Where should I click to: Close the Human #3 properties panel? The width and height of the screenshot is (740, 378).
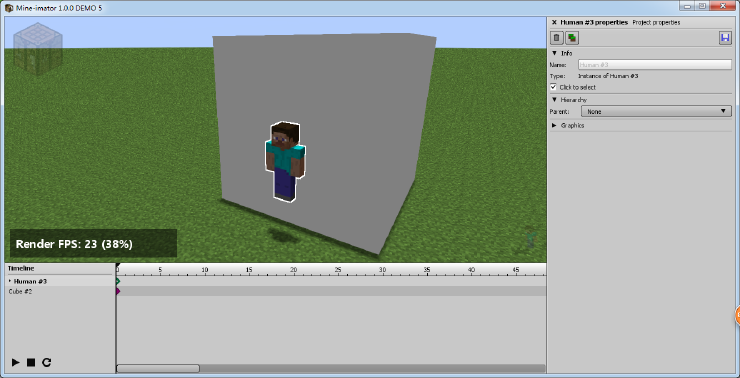coord(554,22)
